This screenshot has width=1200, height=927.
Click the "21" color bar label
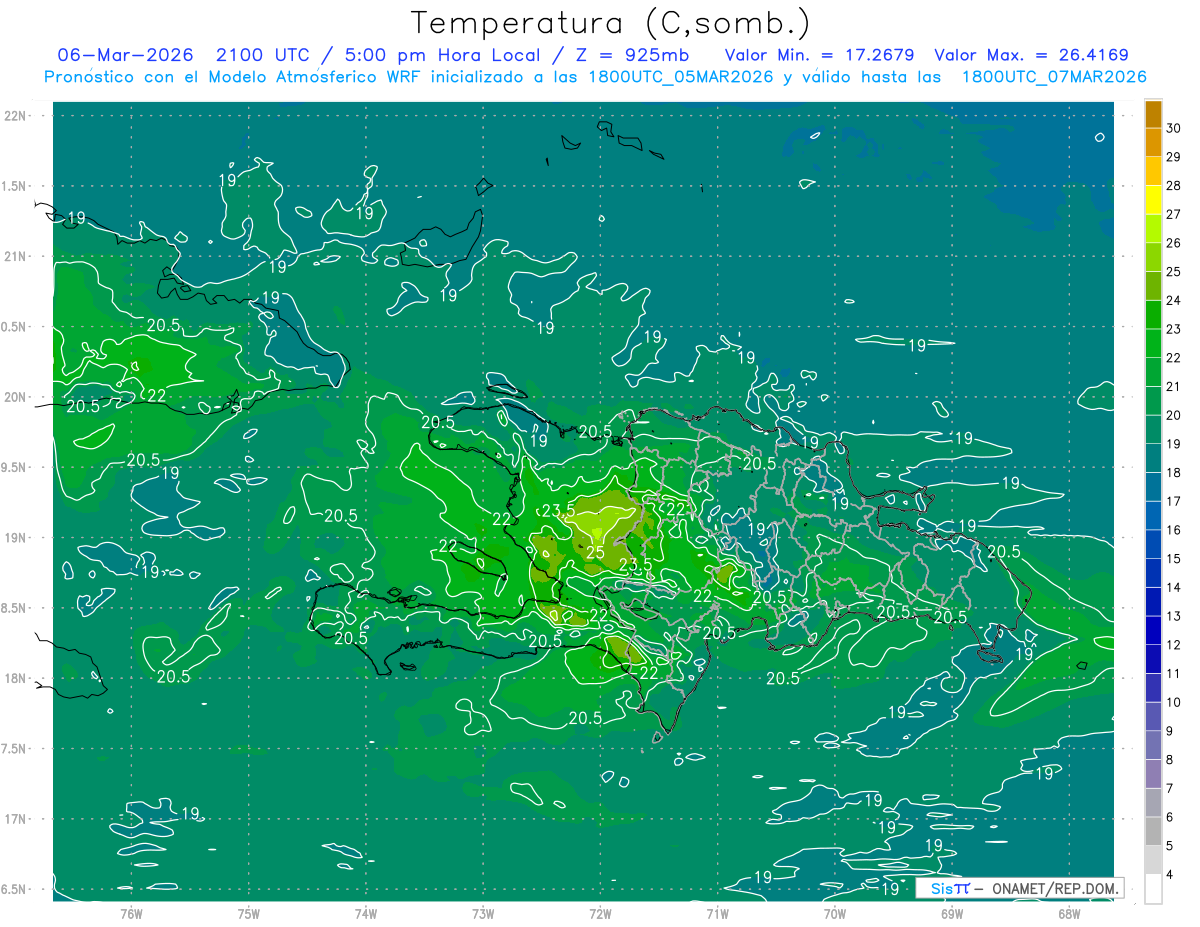1174,386
